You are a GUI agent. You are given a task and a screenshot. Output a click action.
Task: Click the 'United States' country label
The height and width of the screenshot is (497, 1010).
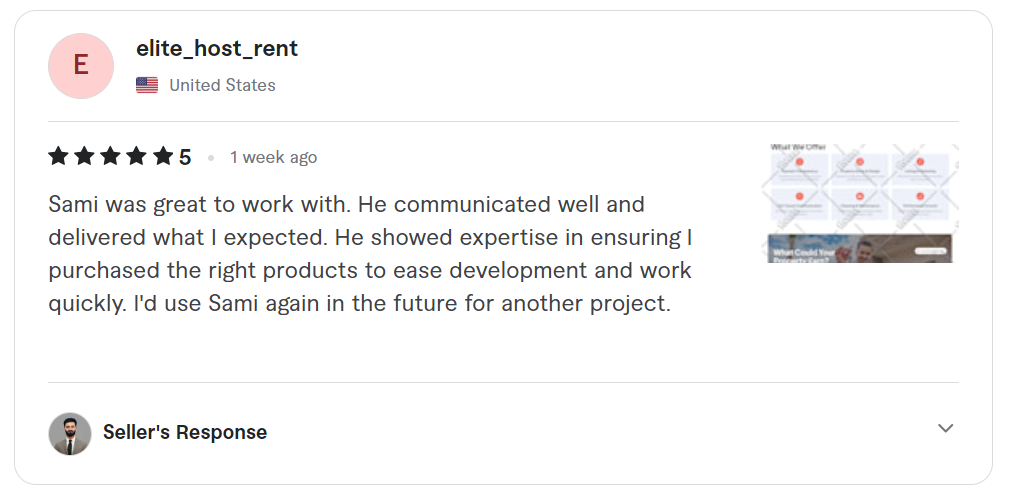pyautogui.click(x=222, y=86)
